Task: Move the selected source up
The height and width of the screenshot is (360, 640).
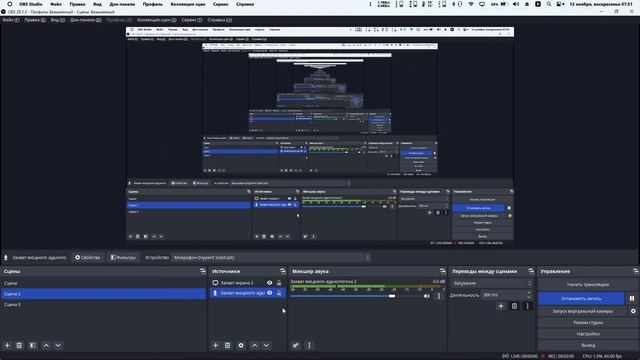Action: pyautogui.click(x=254, y=345)
